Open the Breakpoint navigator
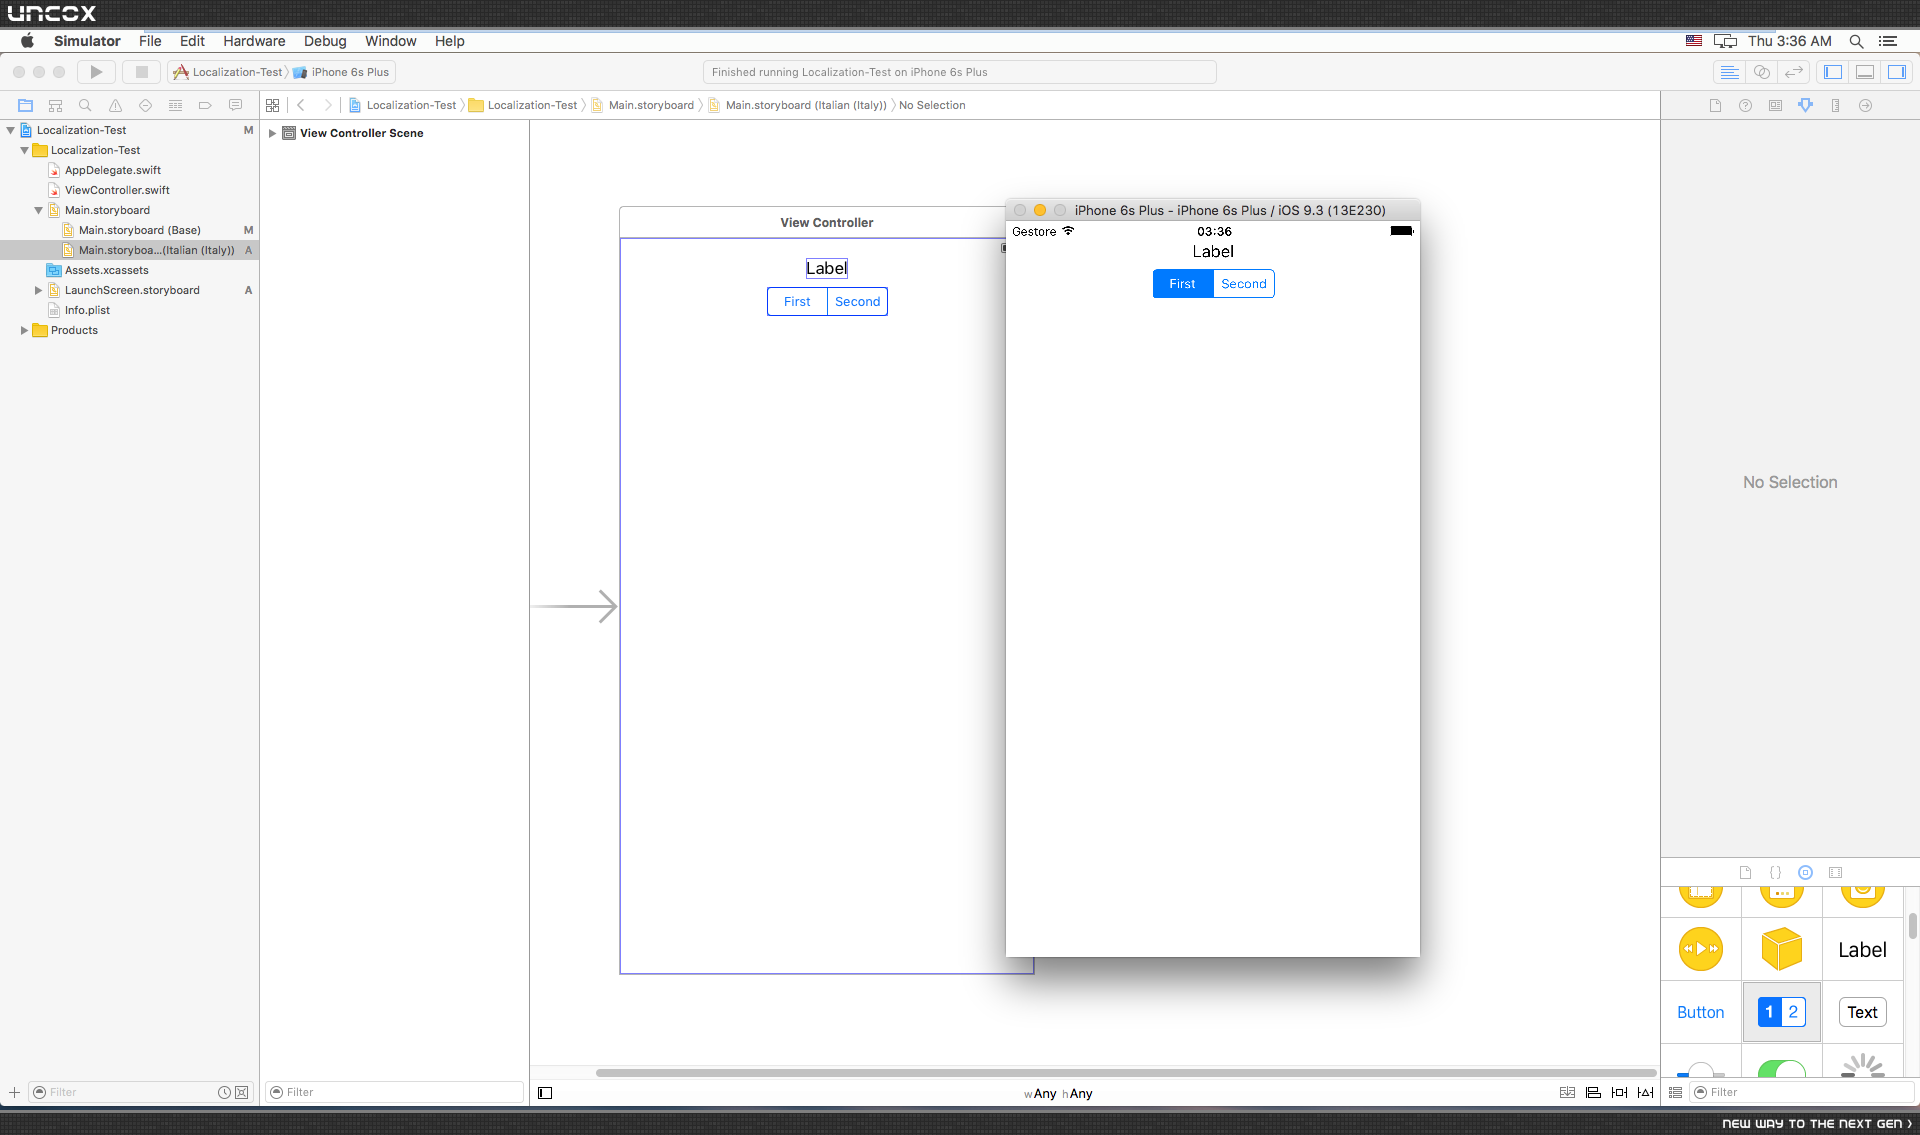The height and width of the screenshot is (1135, 1920). pyautogui.click(x=206, y=105)
